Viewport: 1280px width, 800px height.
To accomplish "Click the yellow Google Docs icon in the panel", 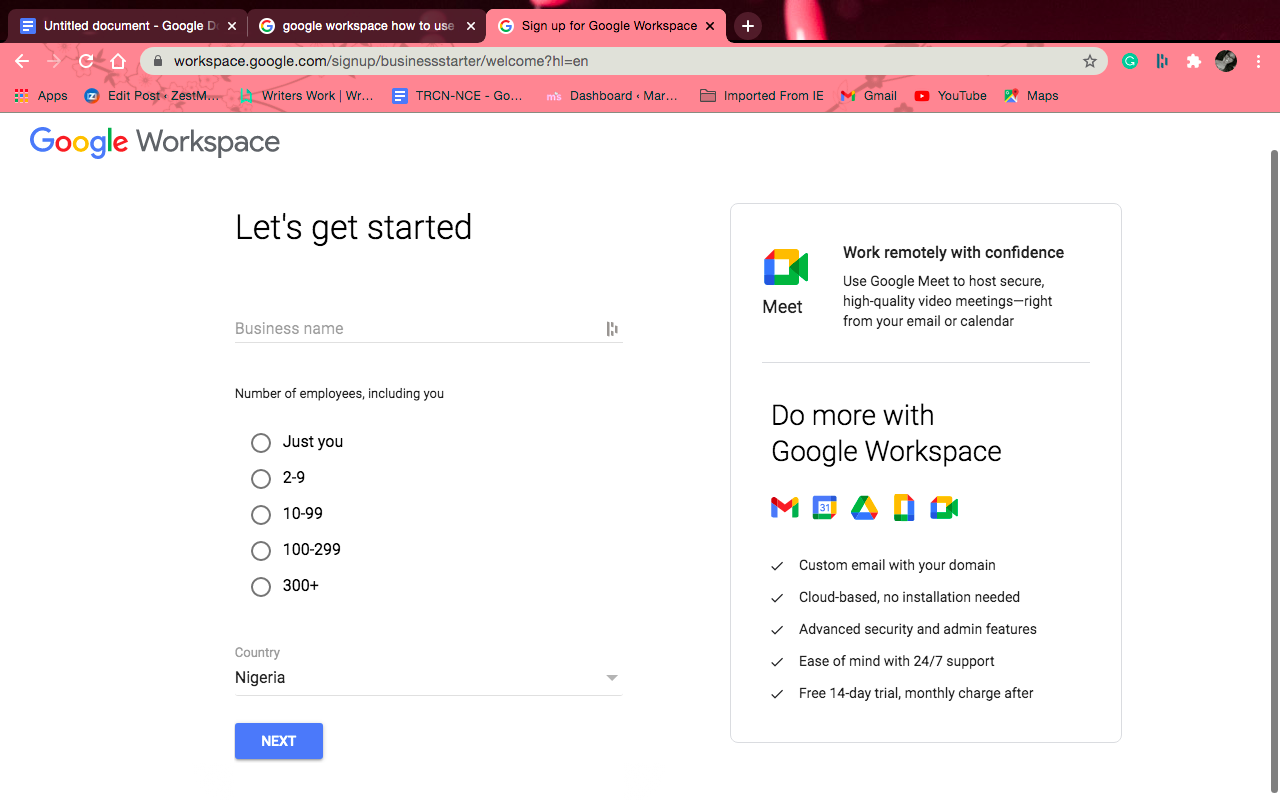I will point(904,507).
